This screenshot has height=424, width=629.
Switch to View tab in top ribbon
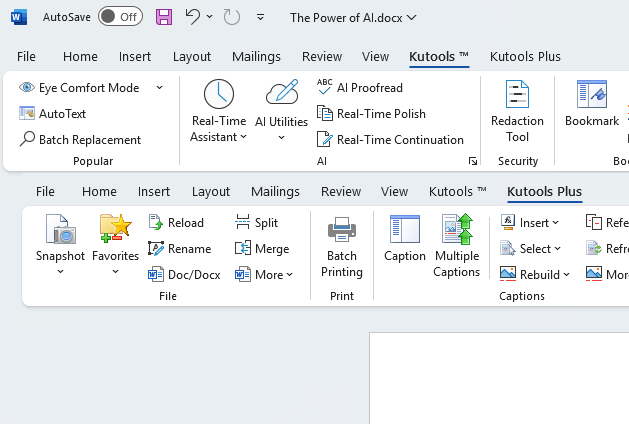375,57
